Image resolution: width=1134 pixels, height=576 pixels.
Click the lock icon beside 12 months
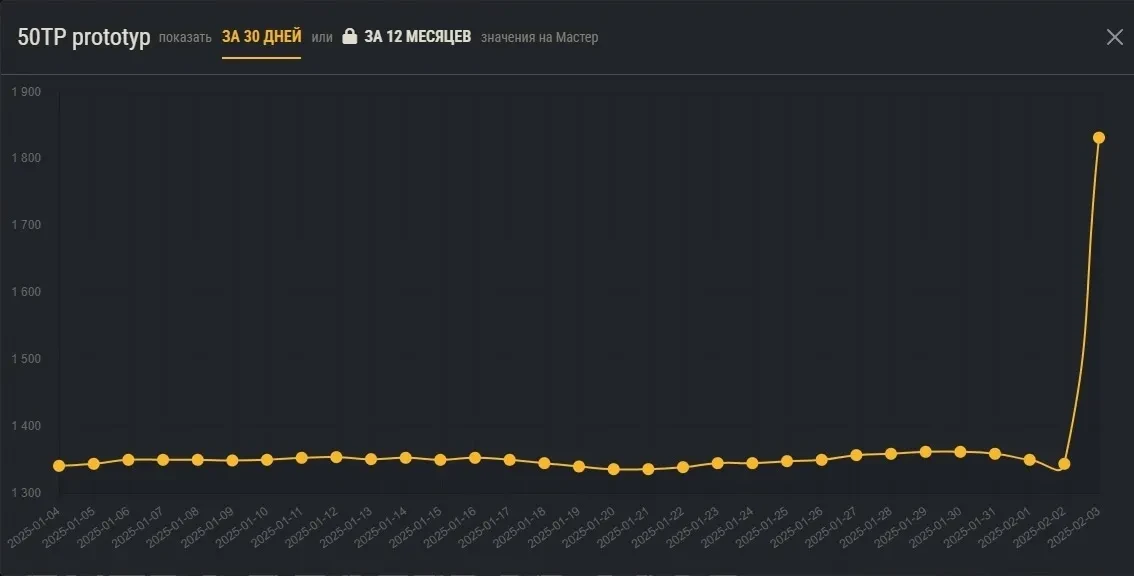(349, 37)
